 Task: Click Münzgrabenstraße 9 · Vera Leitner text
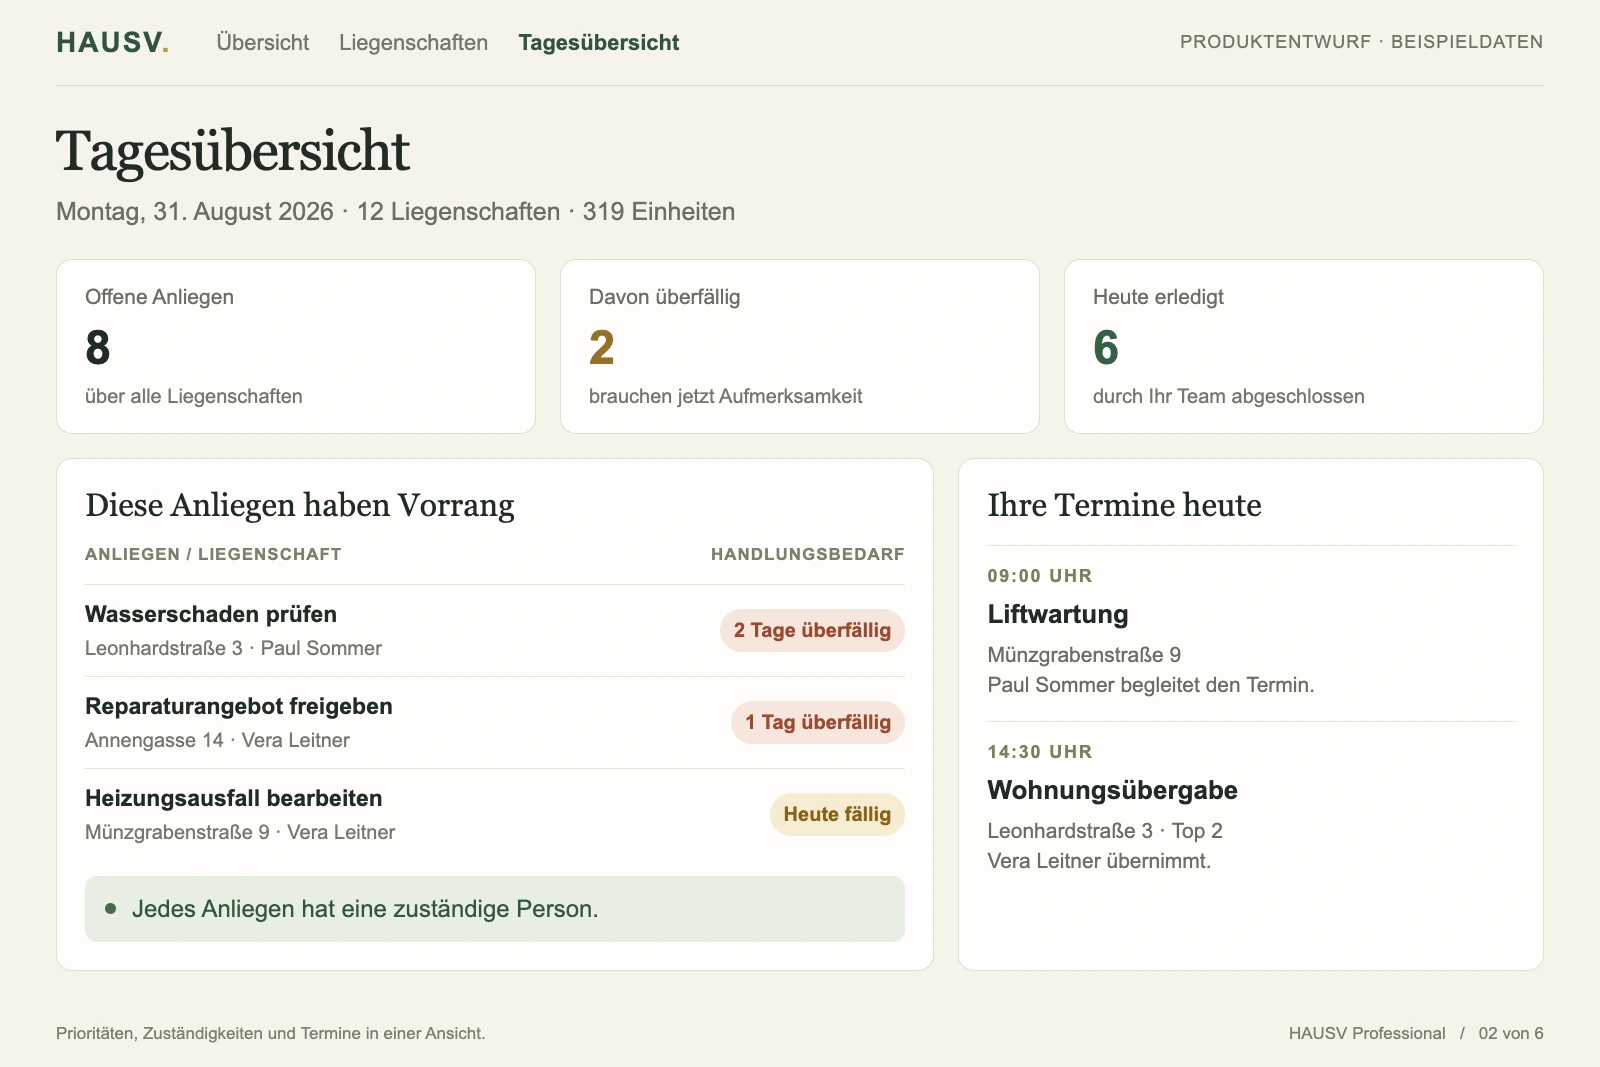240,832
